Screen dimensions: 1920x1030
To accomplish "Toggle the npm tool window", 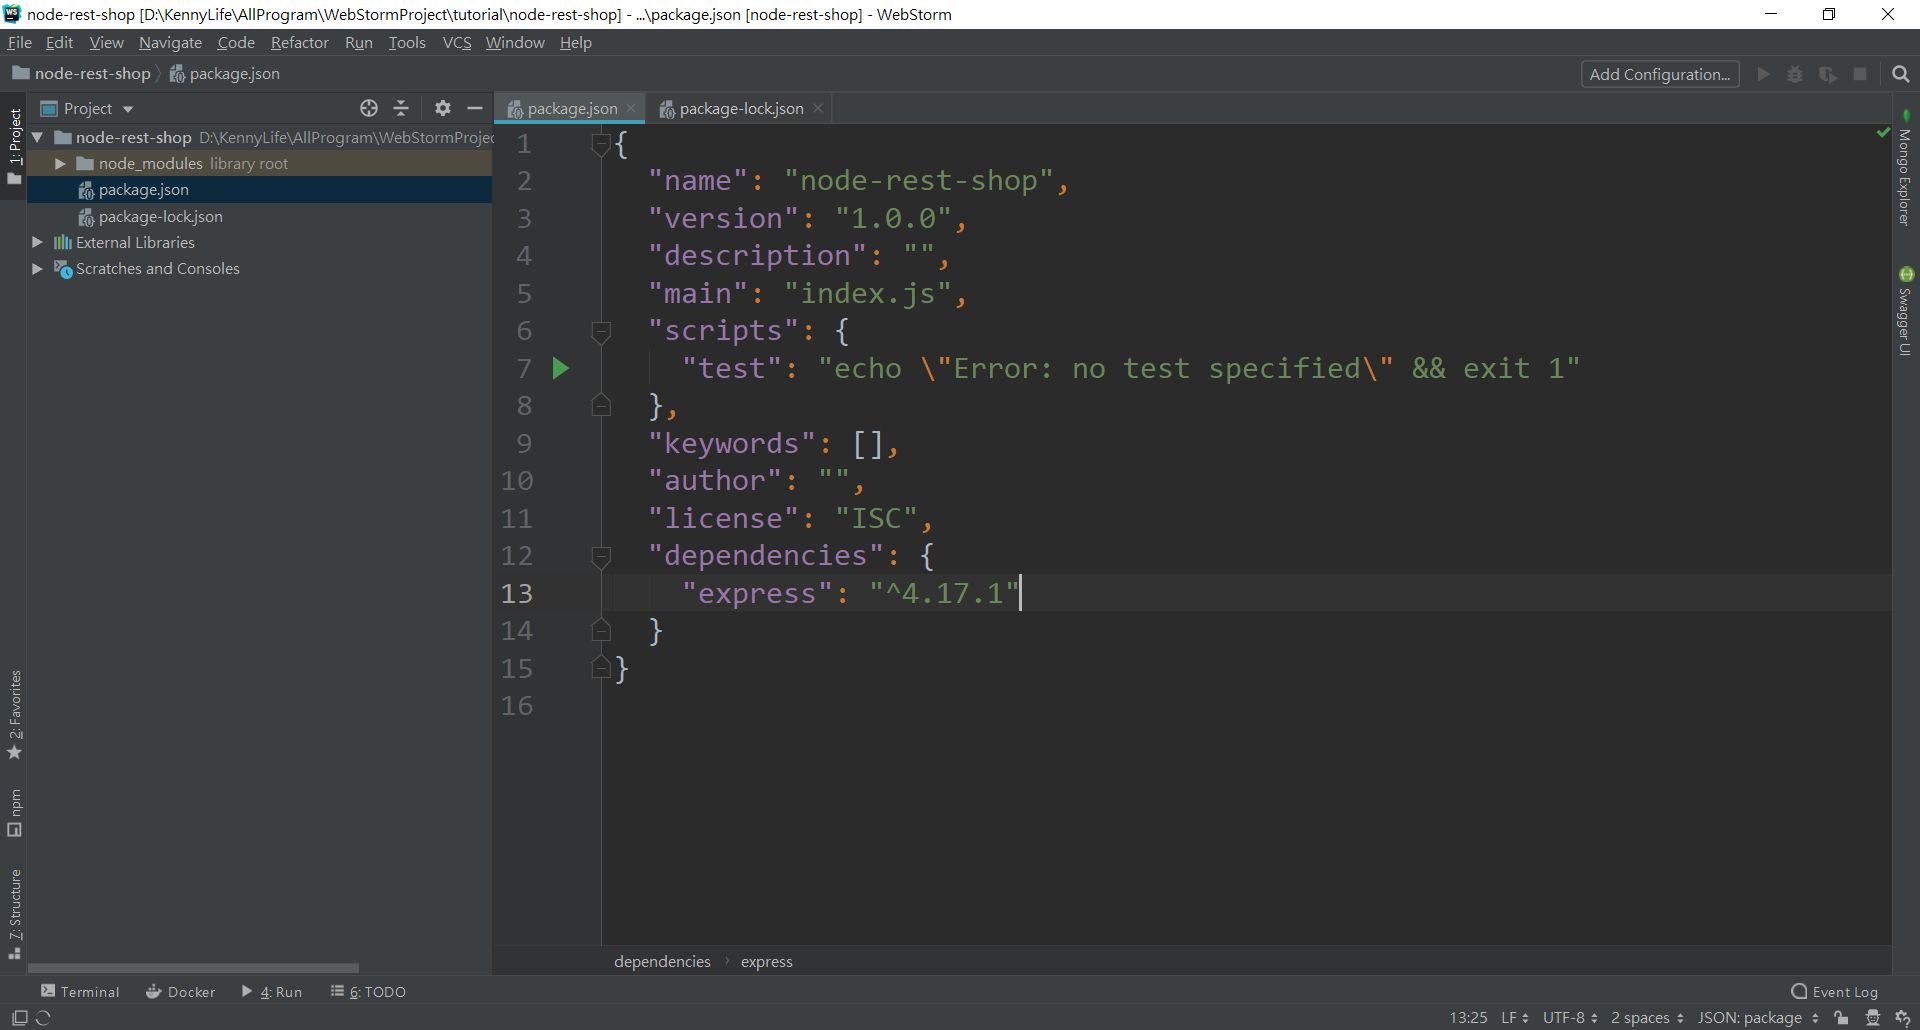I will [x=15, y=812].
